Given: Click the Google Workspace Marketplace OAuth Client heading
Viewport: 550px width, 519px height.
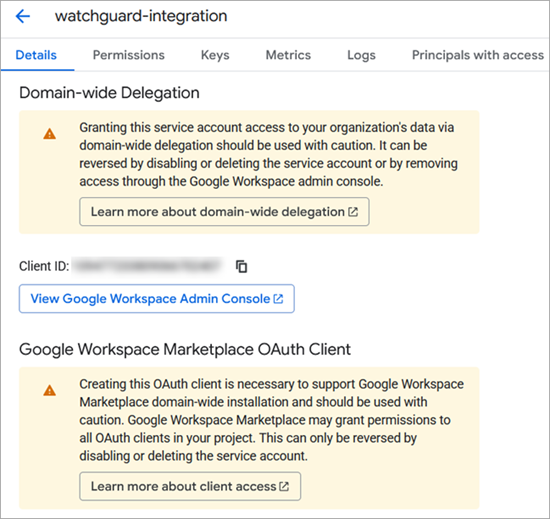Looking at the screenshot, I should [185, 349].
